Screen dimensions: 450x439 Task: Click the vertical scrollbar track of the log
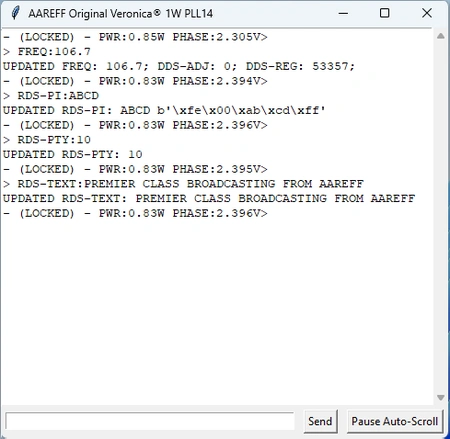[x=440, y=217]
